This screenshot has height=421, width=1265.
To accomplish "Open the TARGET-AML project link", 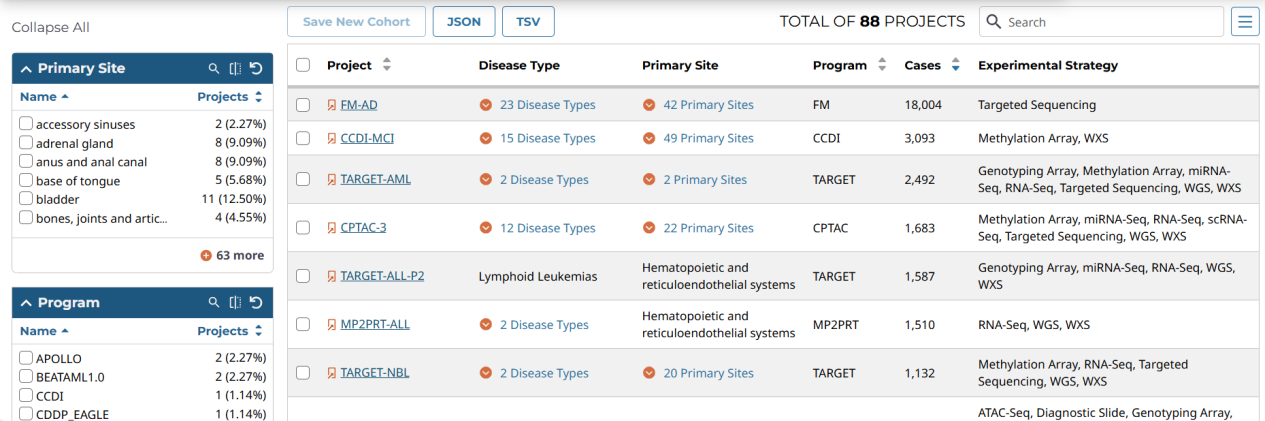I will [x=375, y=180].
